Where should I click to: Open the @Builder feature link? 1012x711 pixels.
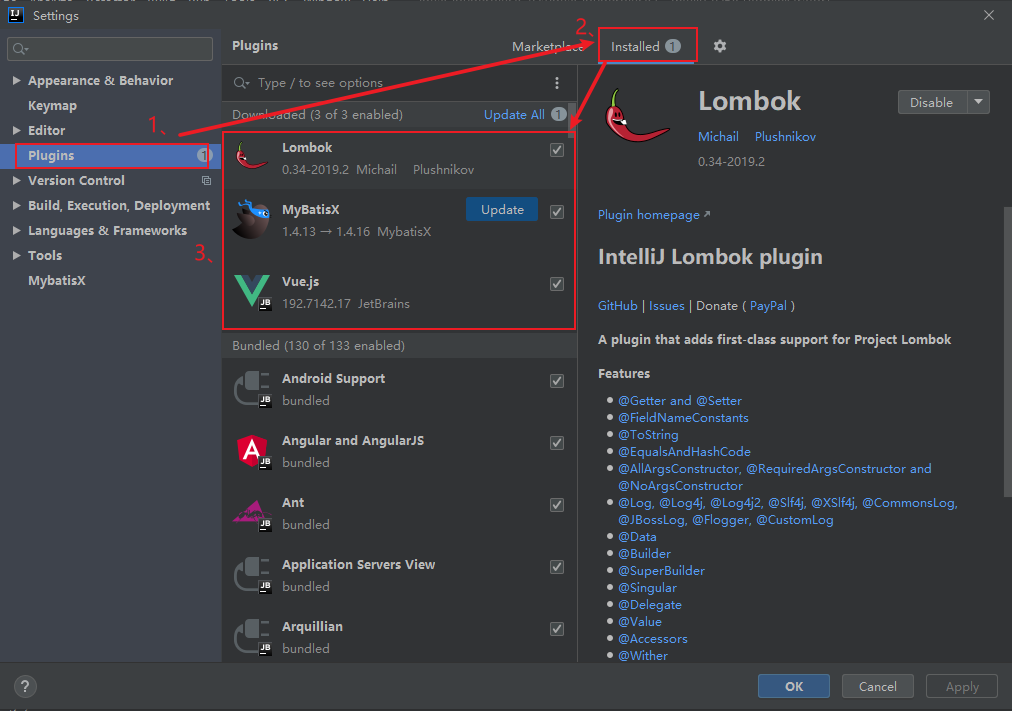pyautogui.click(x=644, y=554)
